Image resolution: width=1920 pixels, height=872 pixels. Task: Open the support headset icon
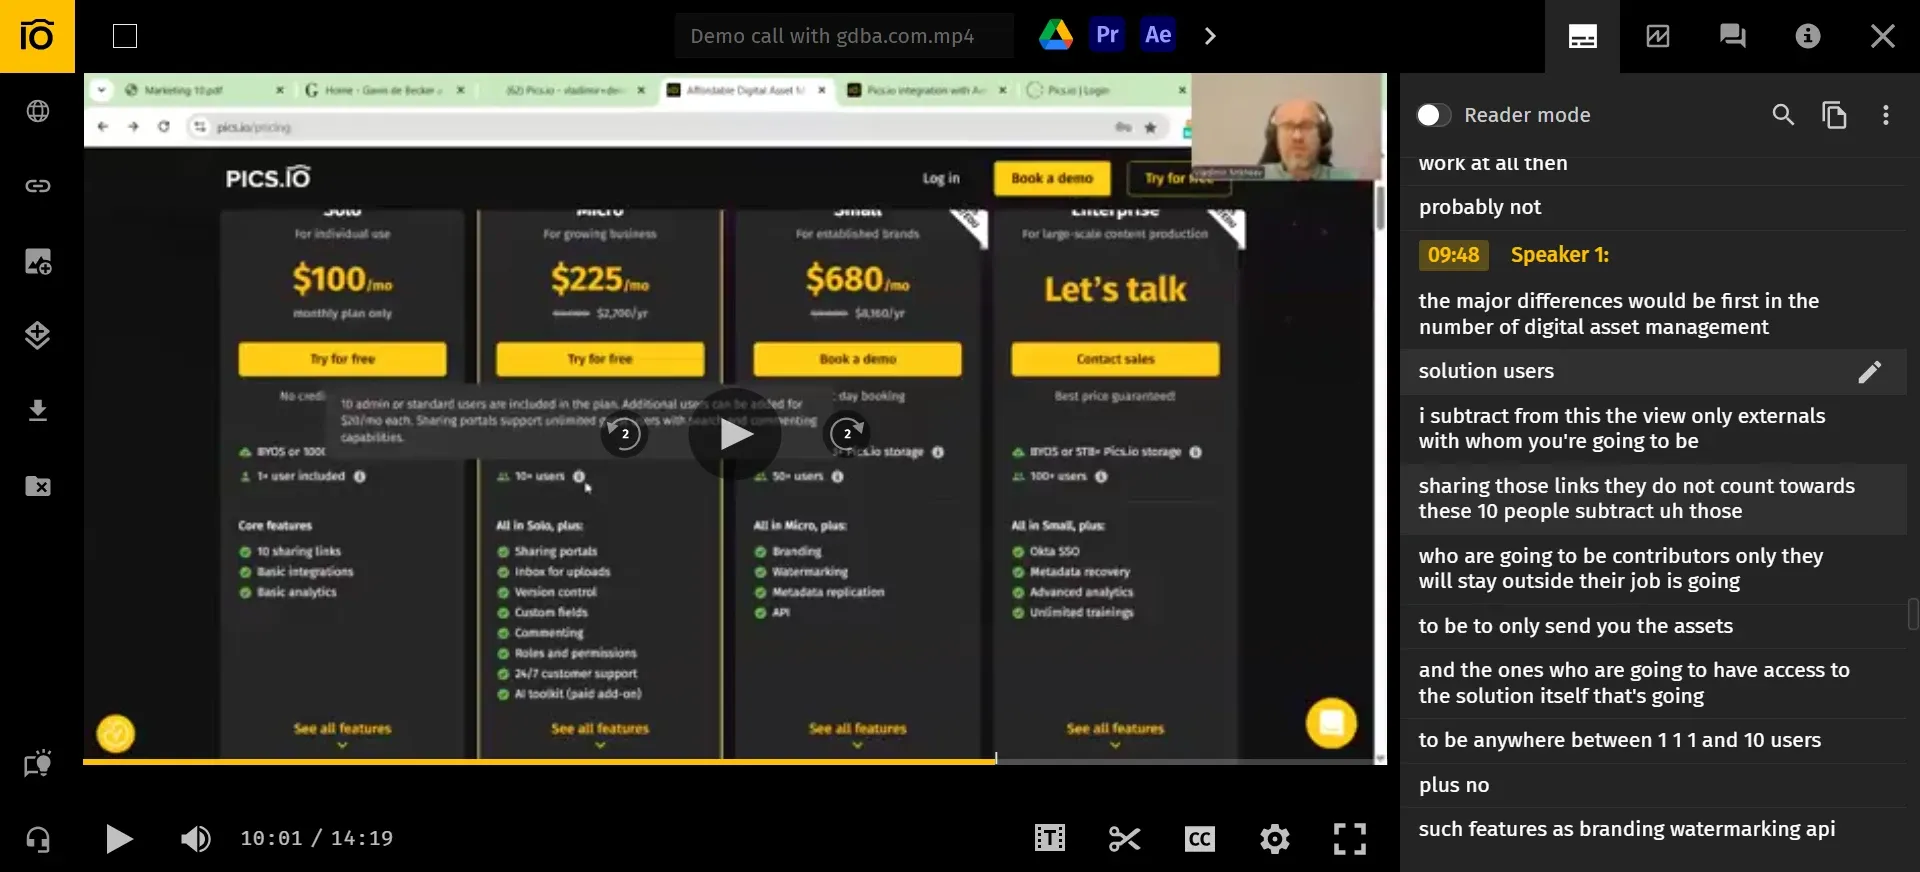tap(38, 839)
